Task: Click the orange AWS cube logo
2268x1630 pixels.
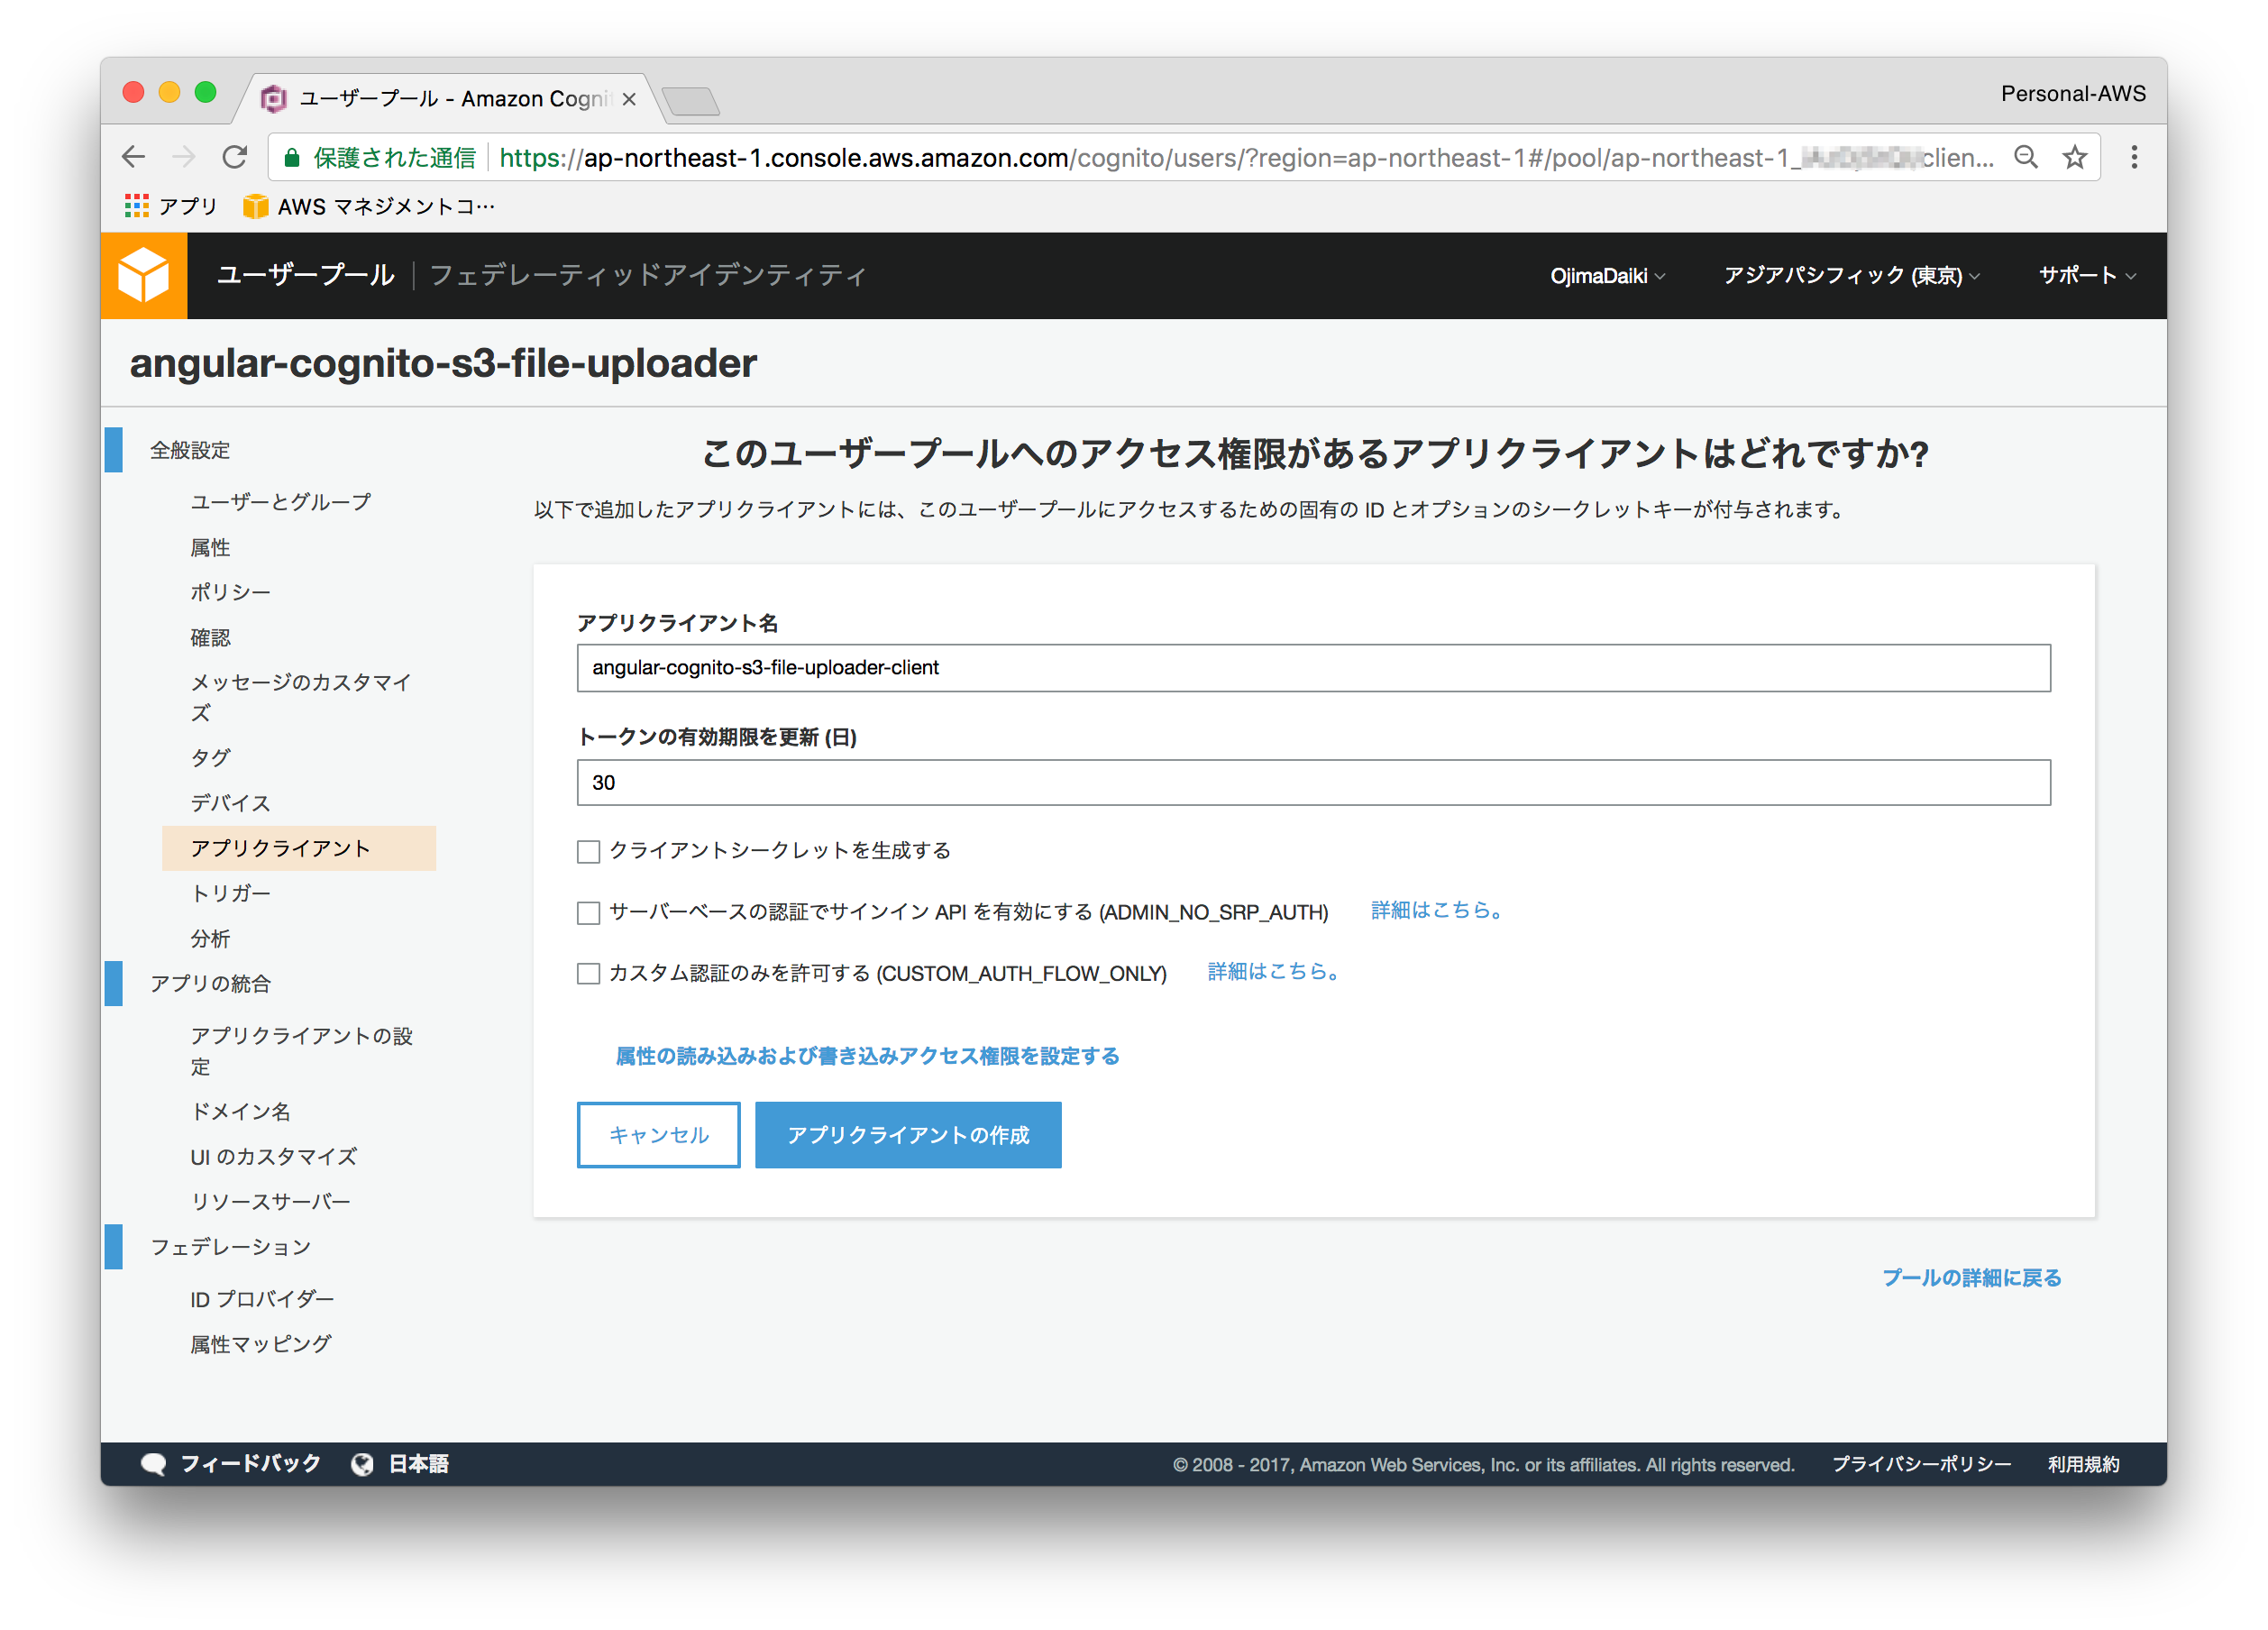Action: (x=144, y=275)
